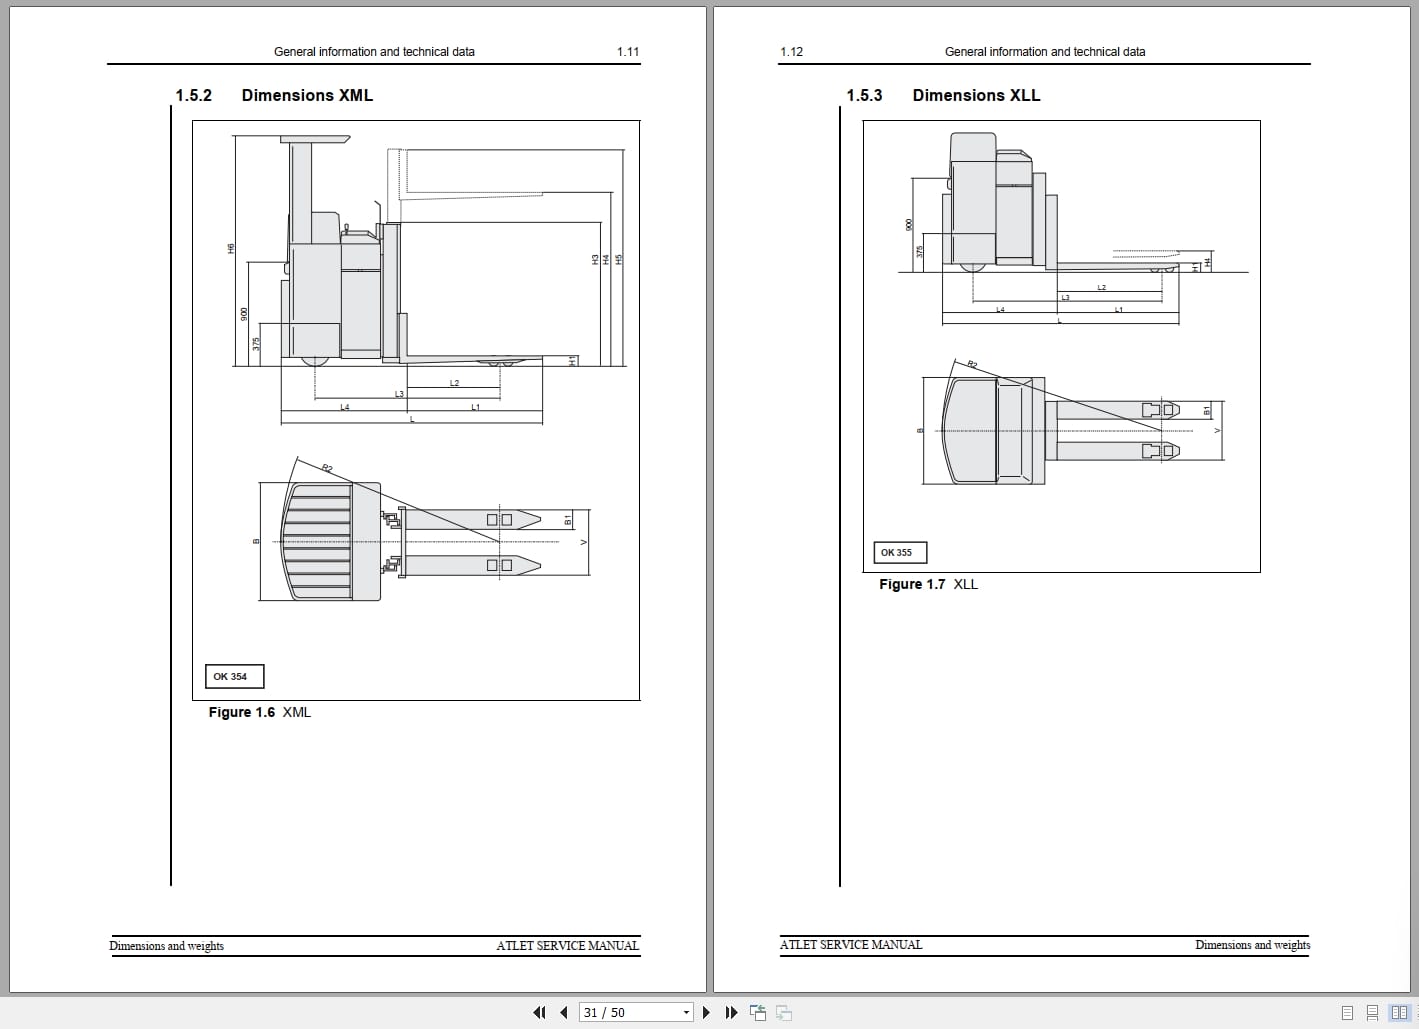Click page number 1.11 in header
1419x1029 pixels.
(x=628, y=52)
